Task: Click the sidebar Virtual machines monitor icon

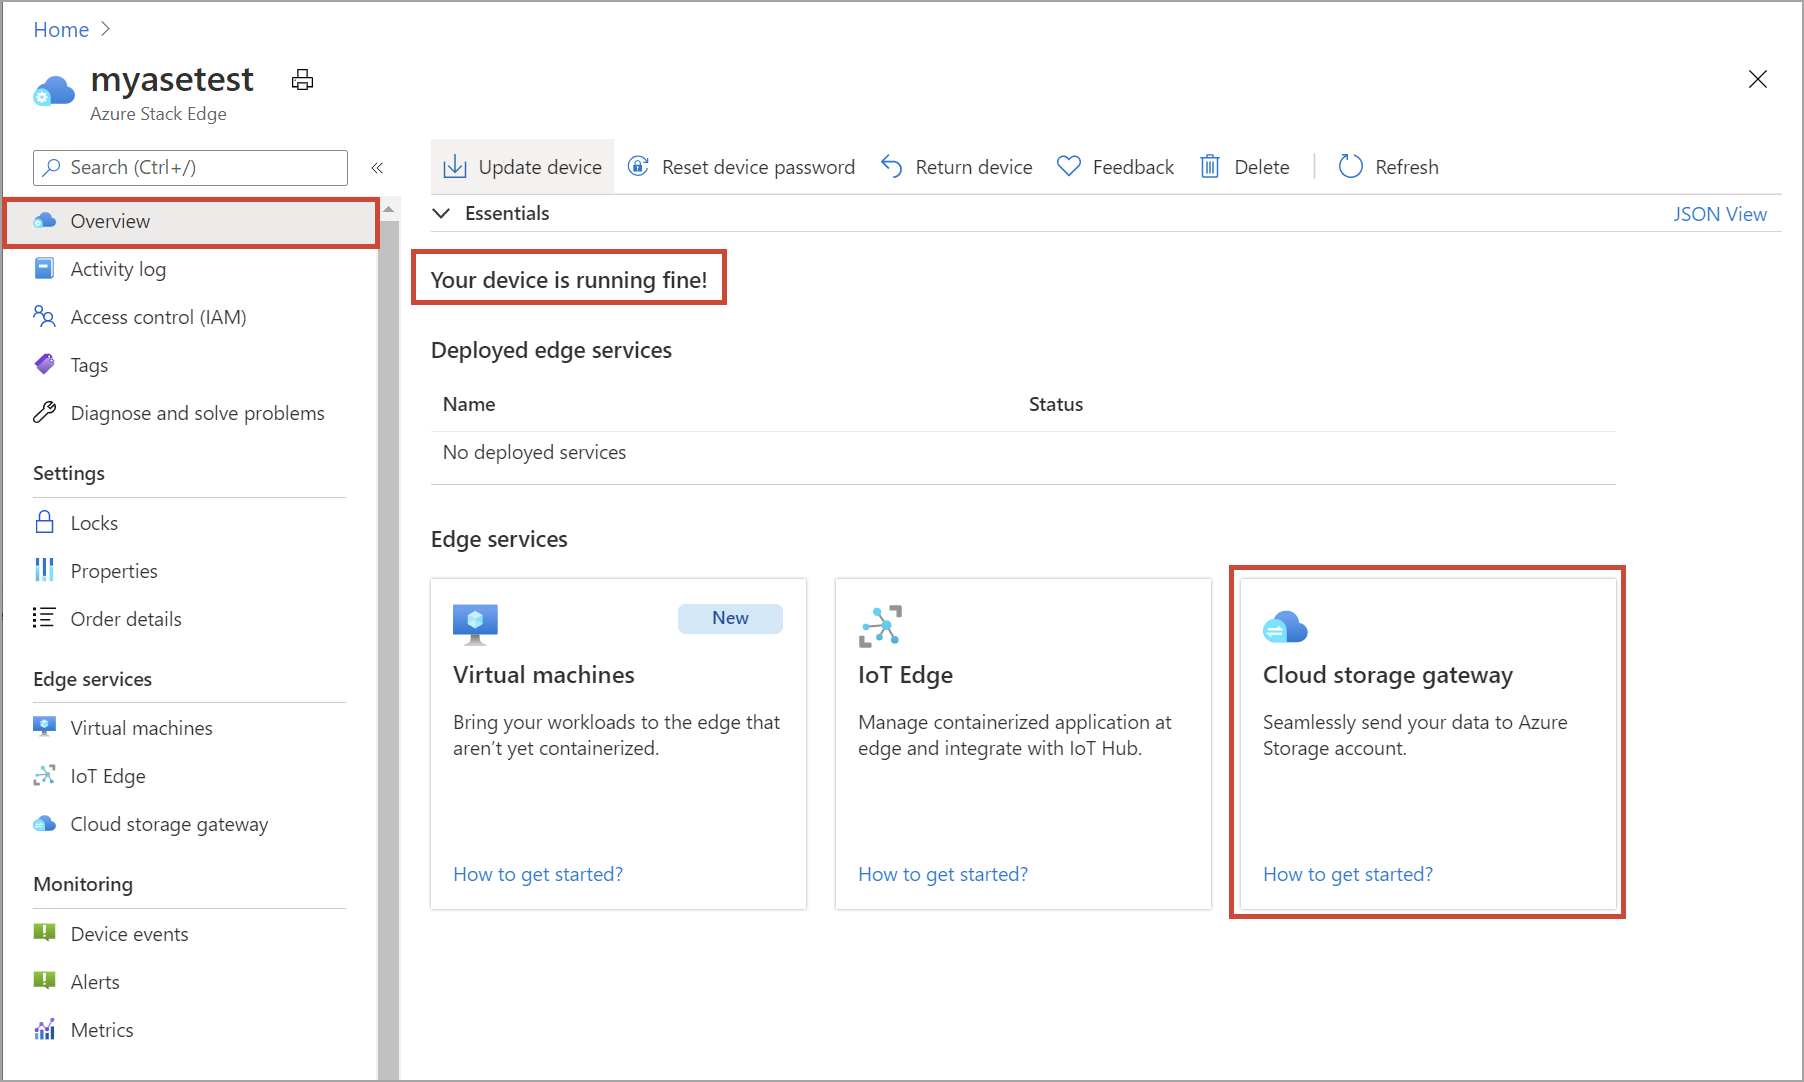Action: pos(44,727)
